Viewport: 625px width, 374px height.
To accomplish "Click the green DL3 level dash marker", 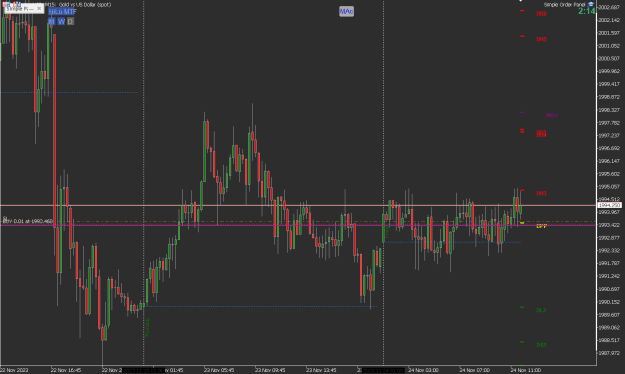I will [522, 307].
